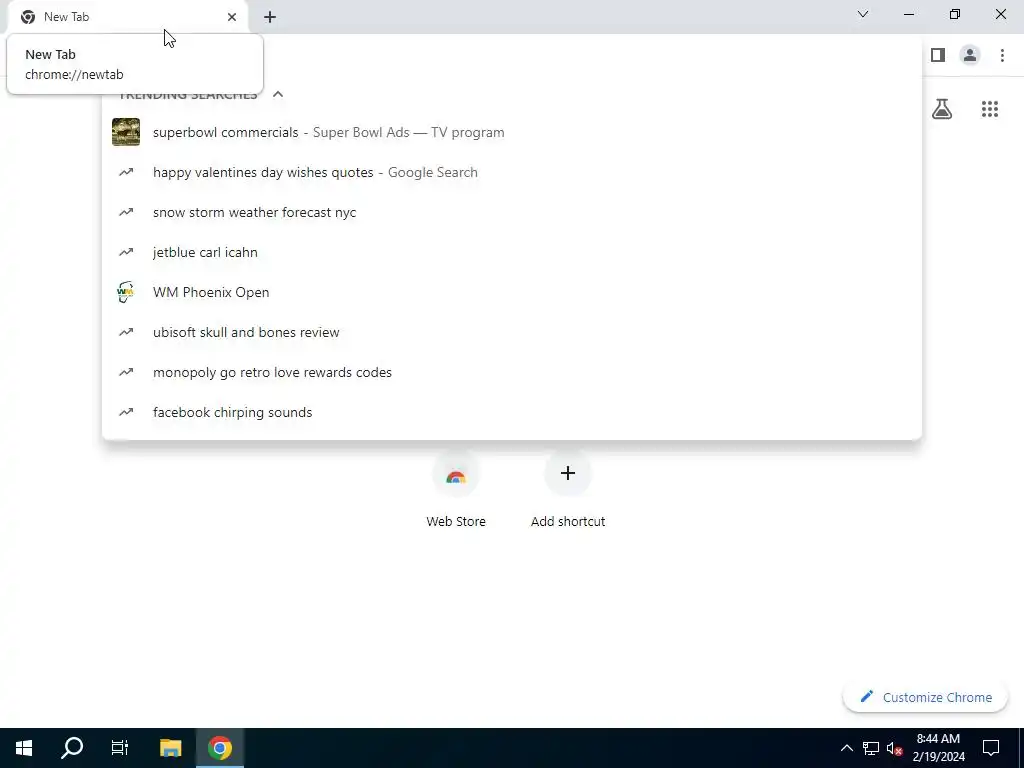This screenshot has height=768, width=1024.
Task: Open the profile avatar menu
Action: pyautogui.click(x=970, y=55)
